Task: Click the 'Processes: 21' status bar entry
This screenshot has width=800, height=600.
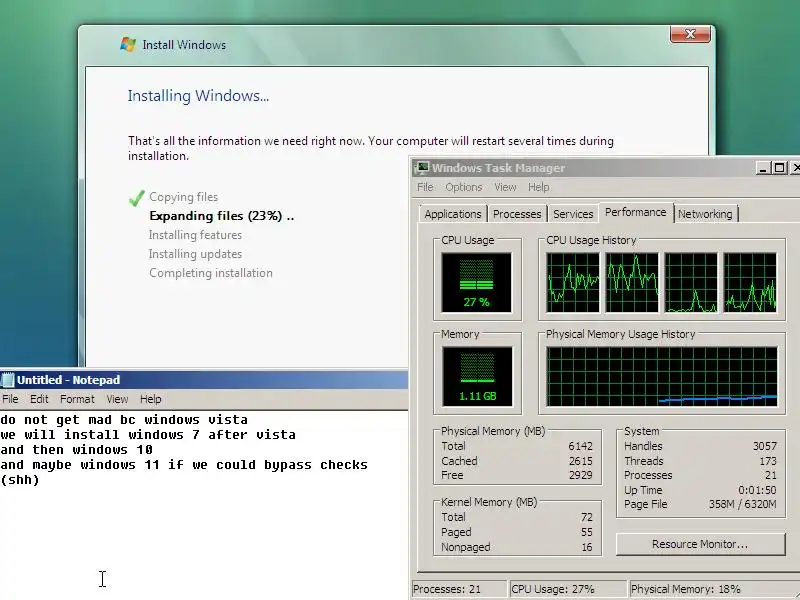Action: [459, 589]
